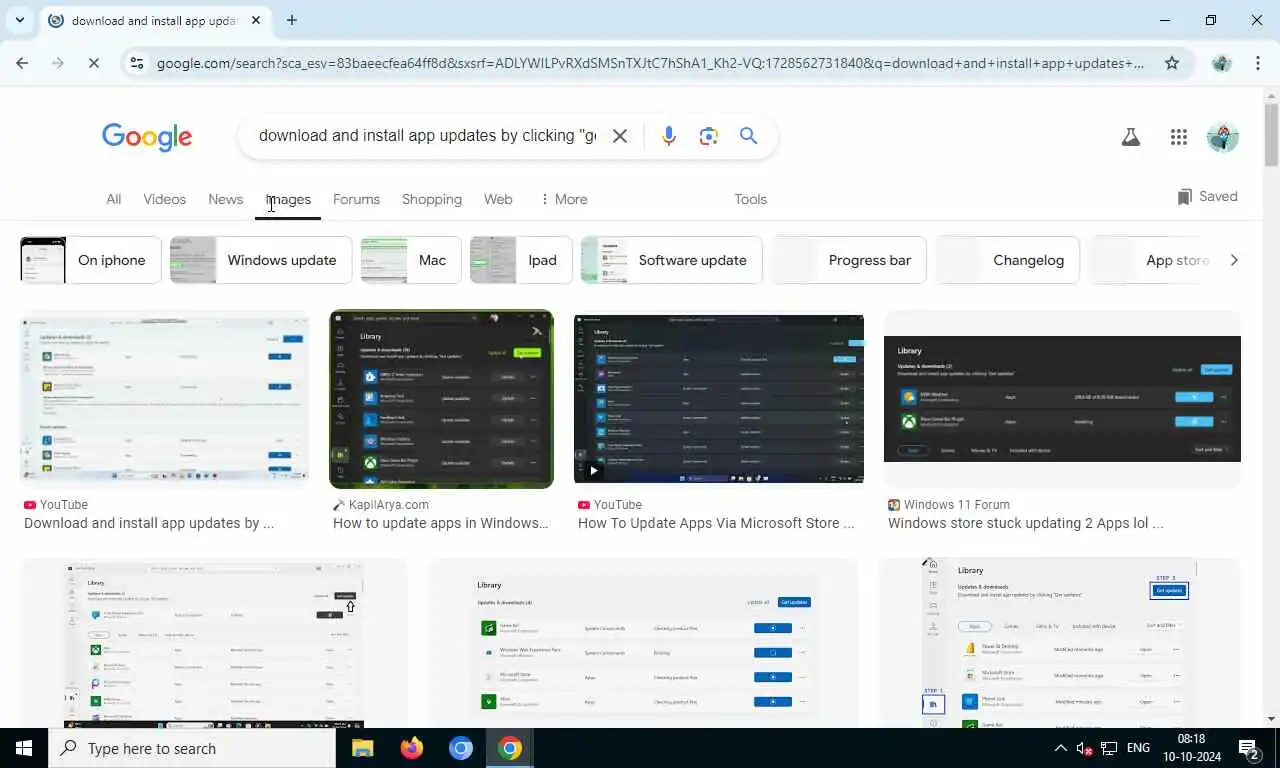Viewport: 1280px width, 768px height.
Task: Open the Google apps grid
Action: pos(1179,138)
